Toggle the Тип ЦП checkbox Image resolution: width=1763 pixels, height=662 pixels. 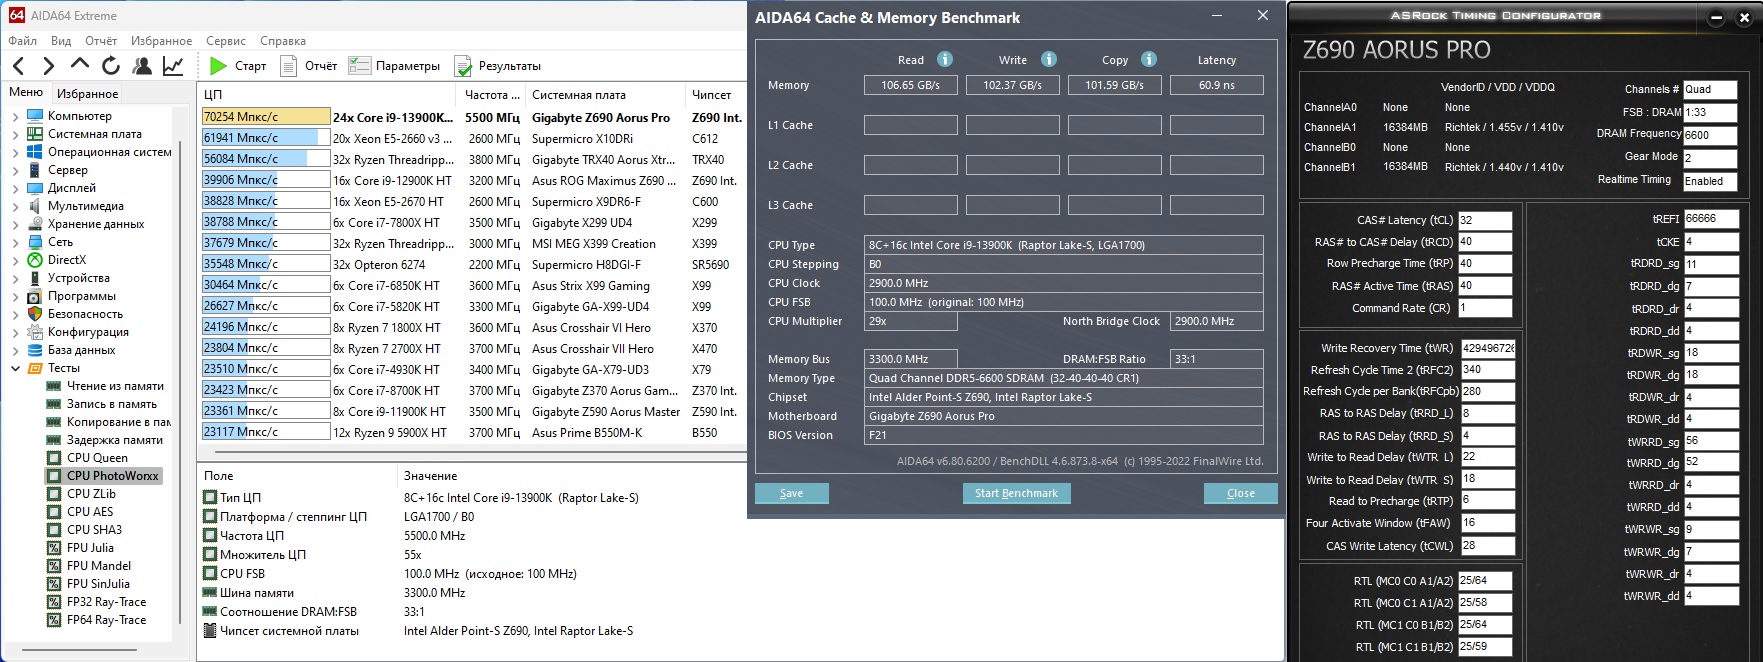[210, 498]
